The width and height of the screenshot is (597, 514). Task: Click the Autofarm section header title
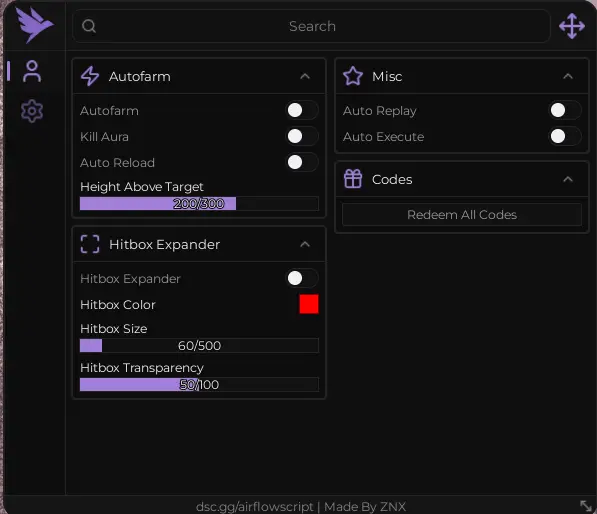pos(140,77)
